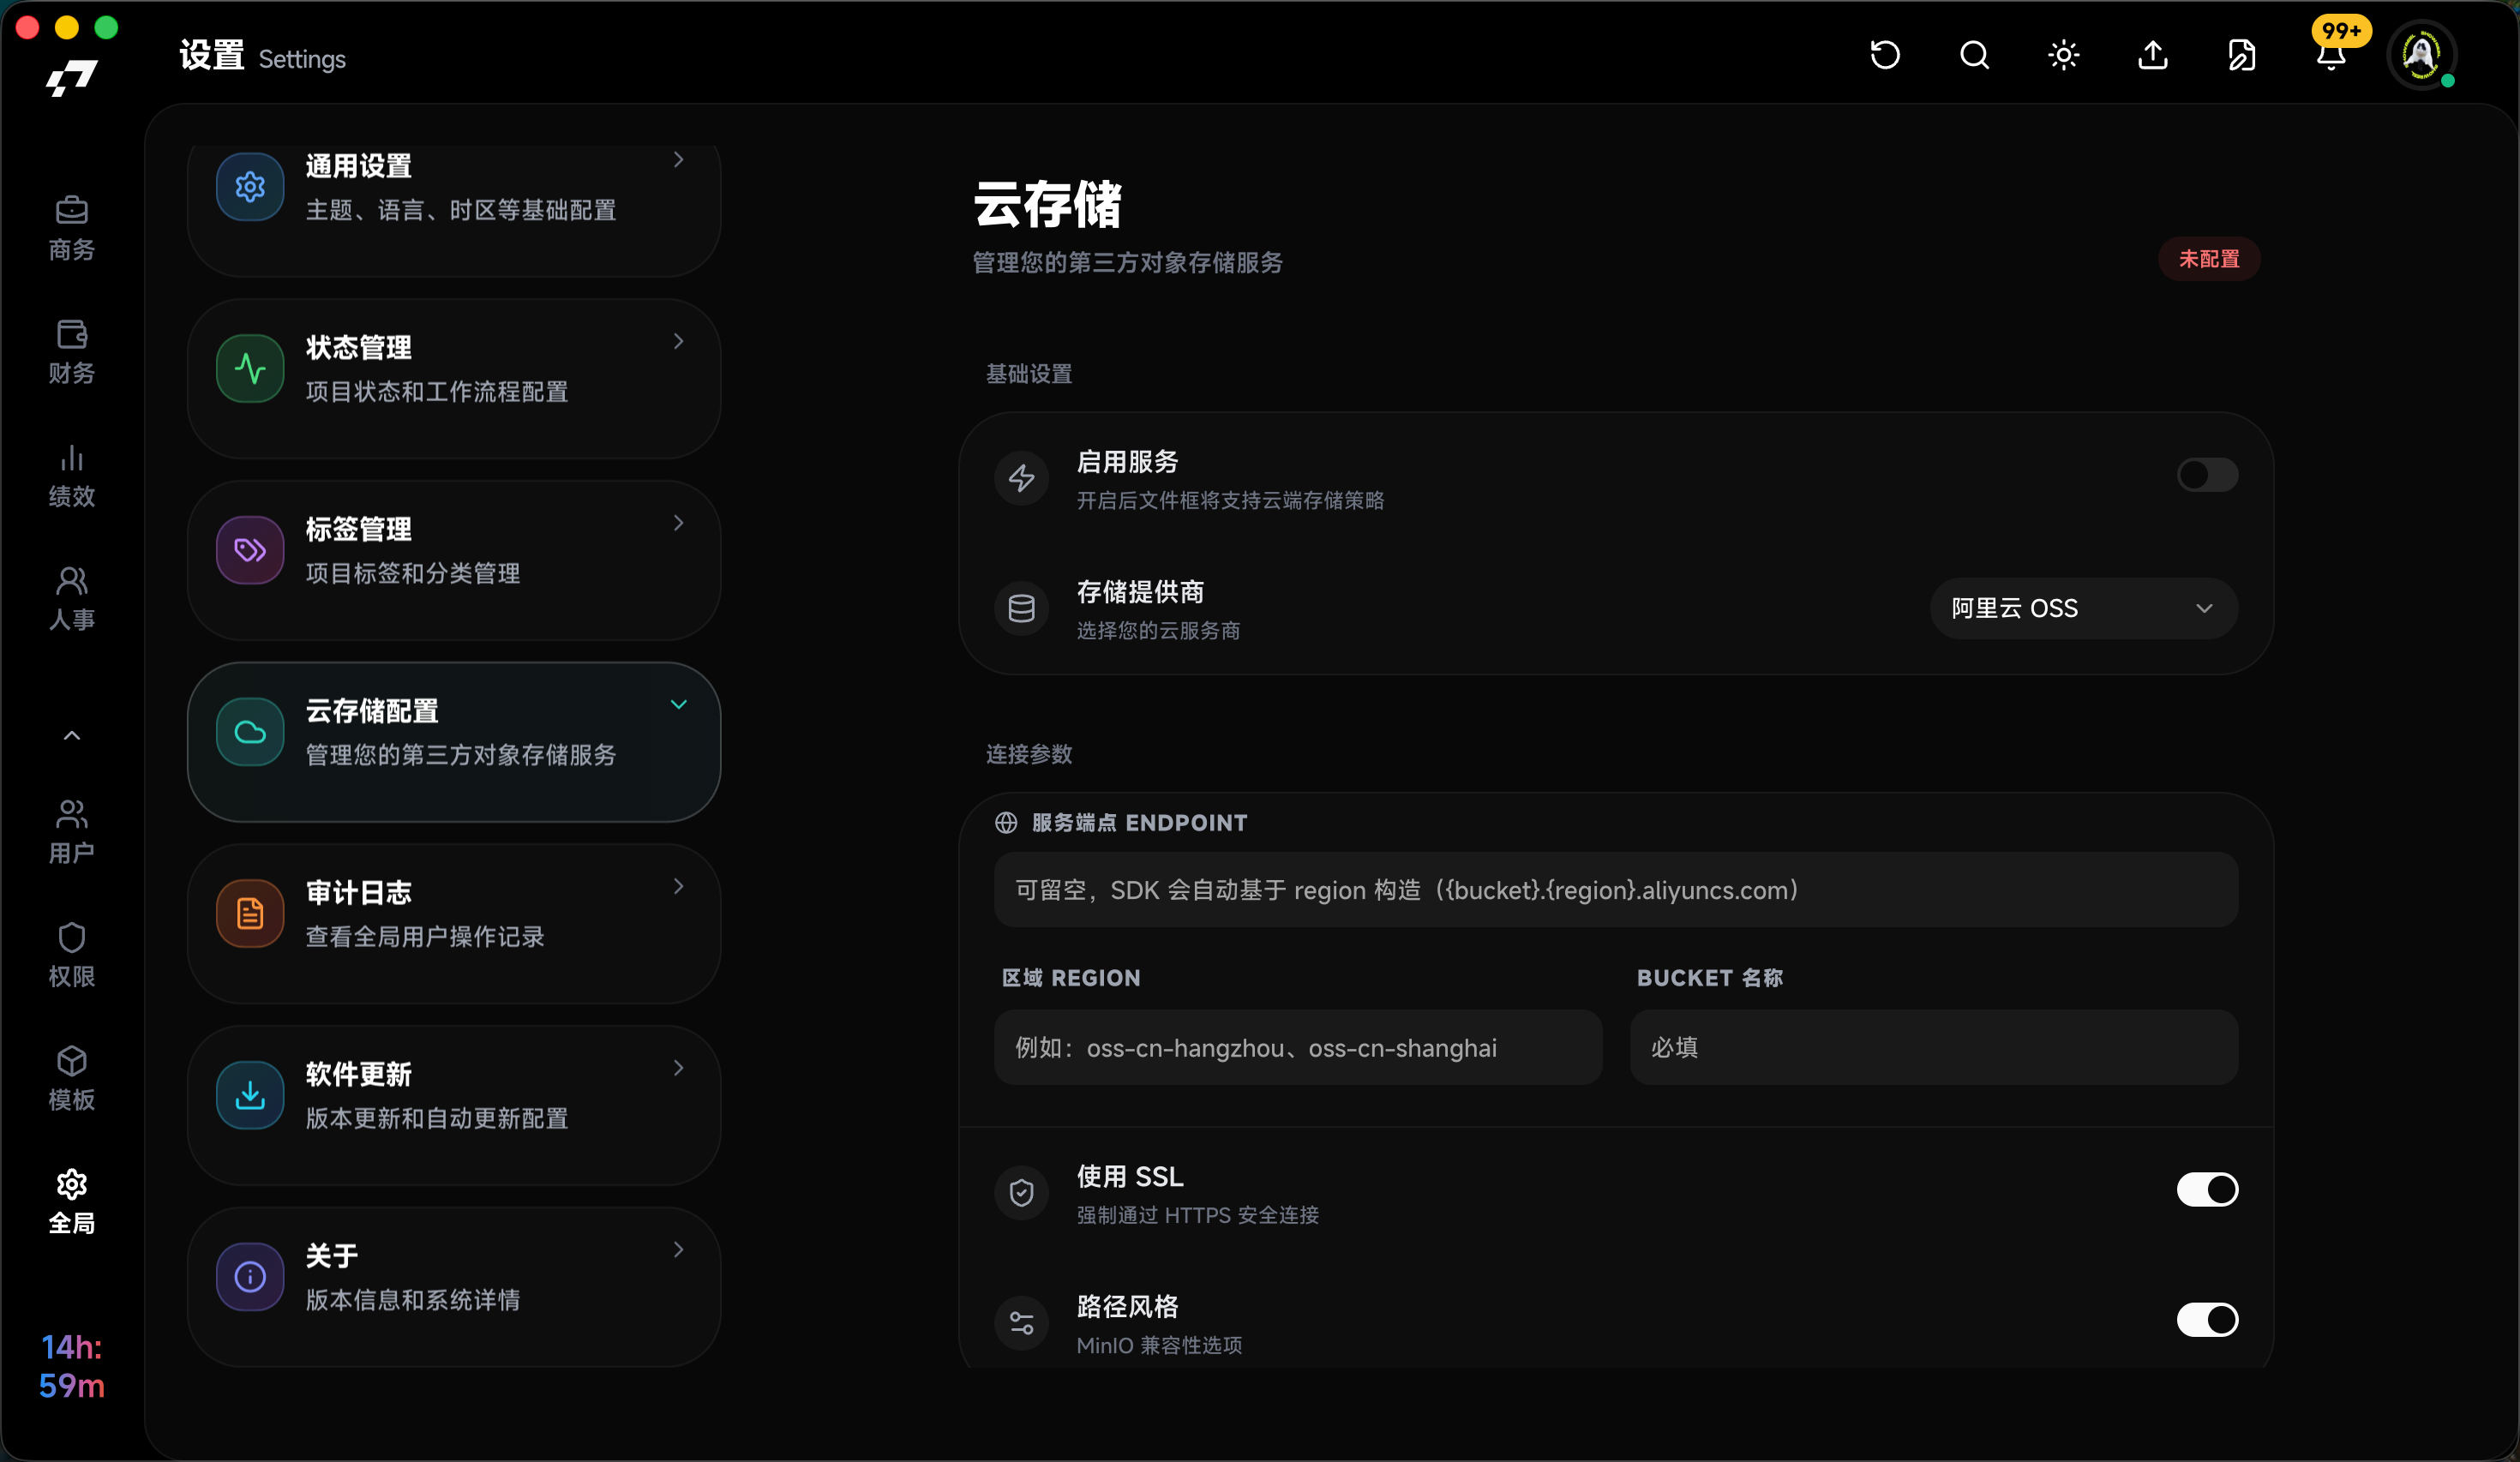The image size is (2520, 1462).
Task: Open the 绩效 sidebar section
Action: [x=71, y=475]
